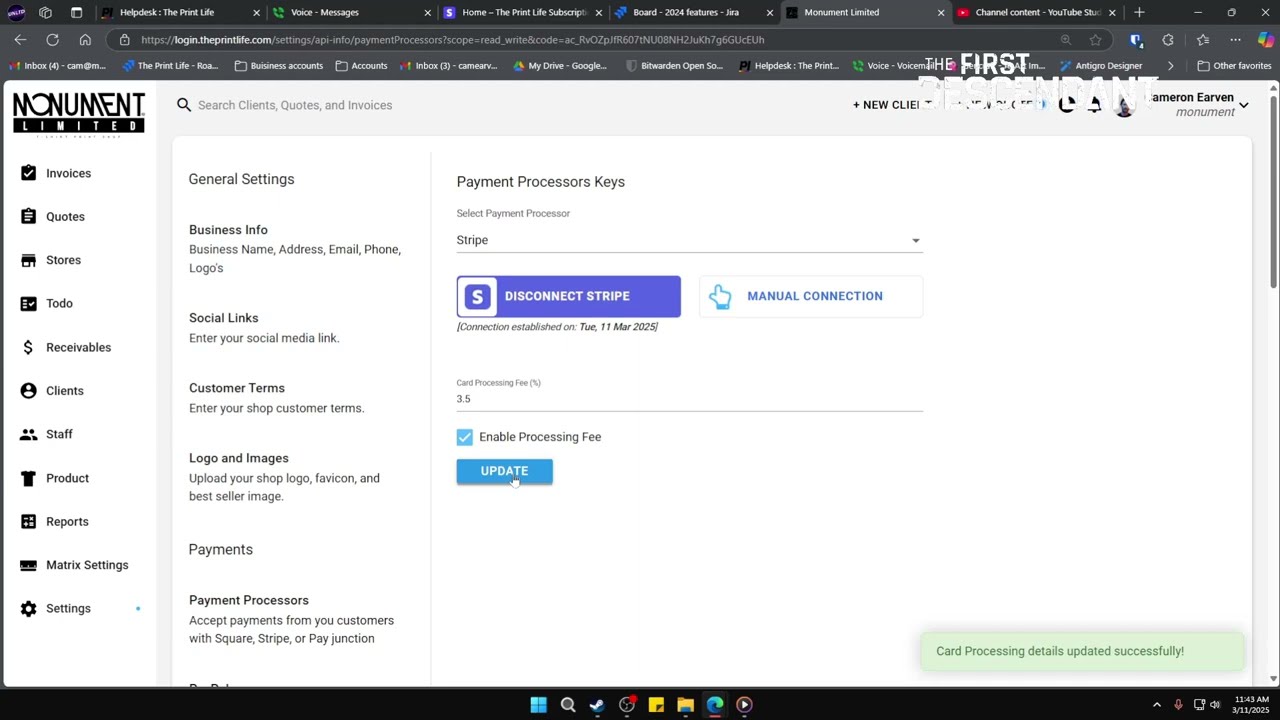This screenshot has height=720, width=1280.
Task: Open the Todo checklist icon
Action: coord(28,303)
